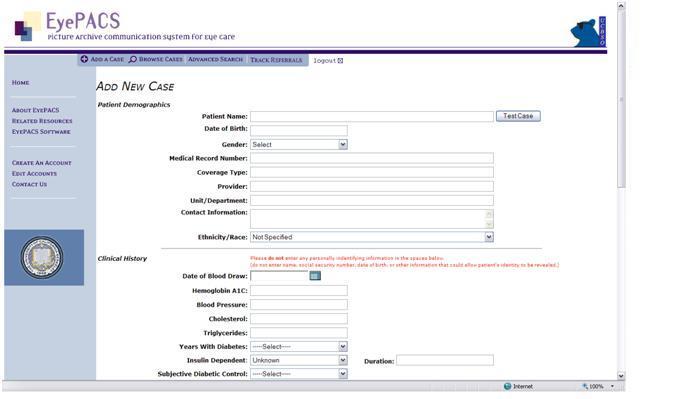Image resolution: width=683 pixels, height=399 pixels.
Task: Open Create An Account link
Action: [x=41, y=162]
